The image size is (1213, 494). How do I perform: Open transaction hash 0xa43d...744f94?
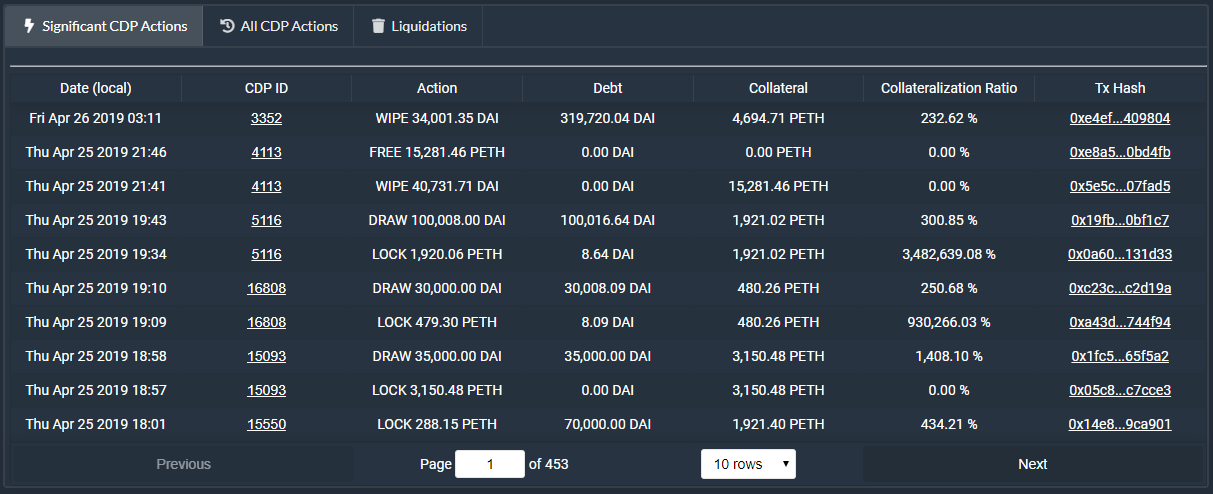point(1120,322)
